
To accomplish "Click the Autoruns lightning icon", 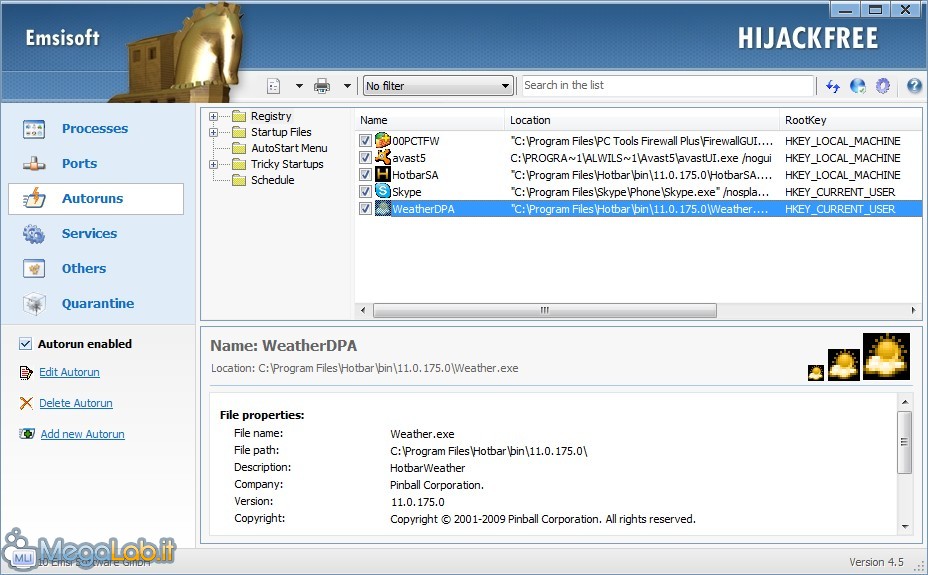I will [34, 198].
